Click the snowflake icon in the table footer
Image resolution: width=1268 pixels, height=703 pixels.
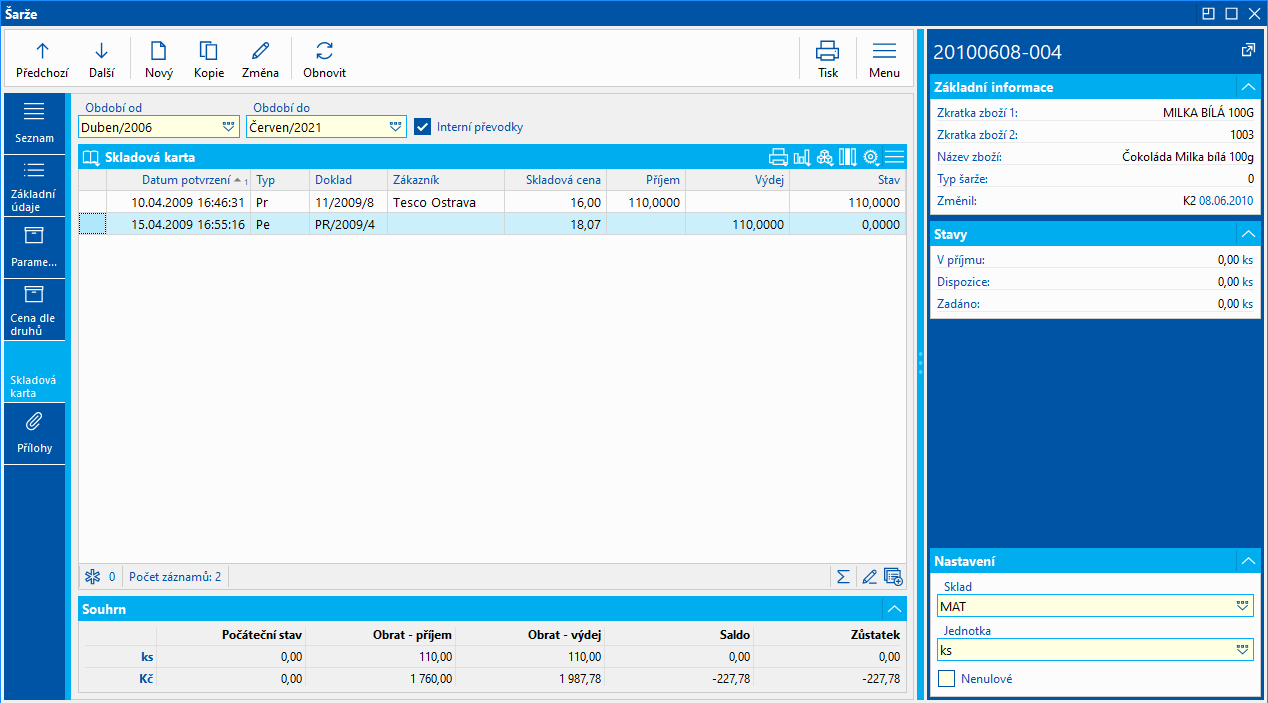click(93, 576)
